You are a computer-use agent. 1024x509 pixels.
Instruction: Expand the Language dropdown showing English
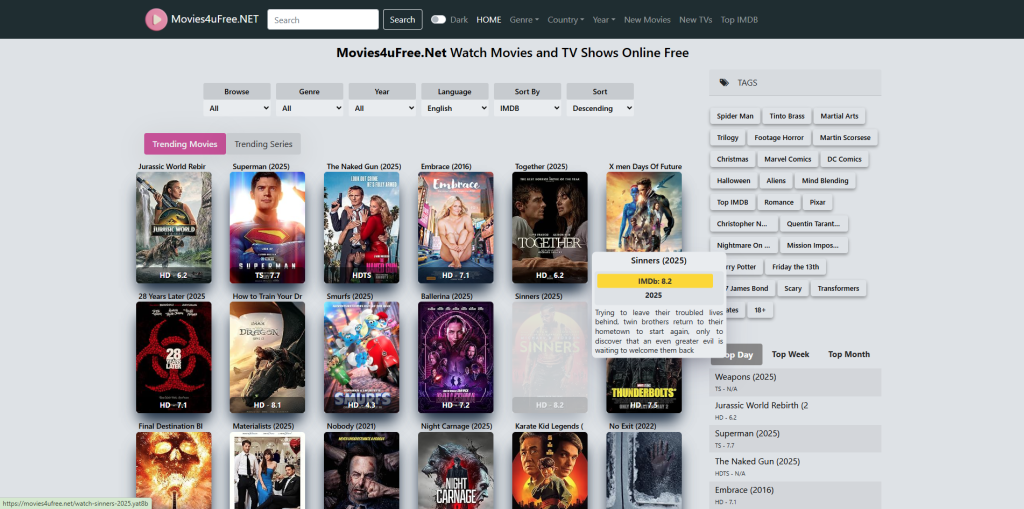[x=455, y=108]
